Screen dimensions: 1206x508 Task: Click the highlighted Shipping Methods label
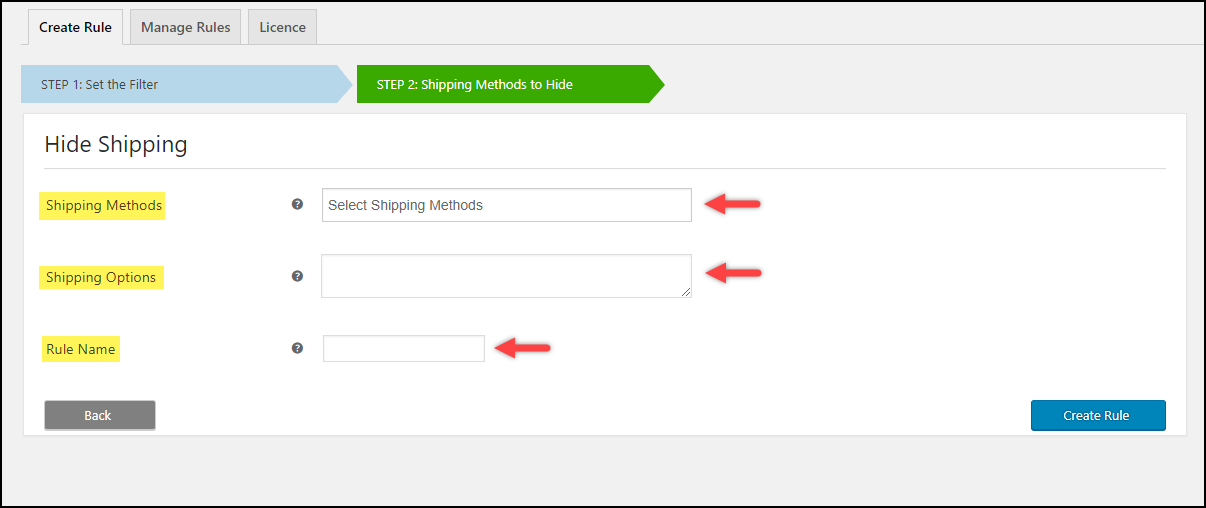(103, 205)
